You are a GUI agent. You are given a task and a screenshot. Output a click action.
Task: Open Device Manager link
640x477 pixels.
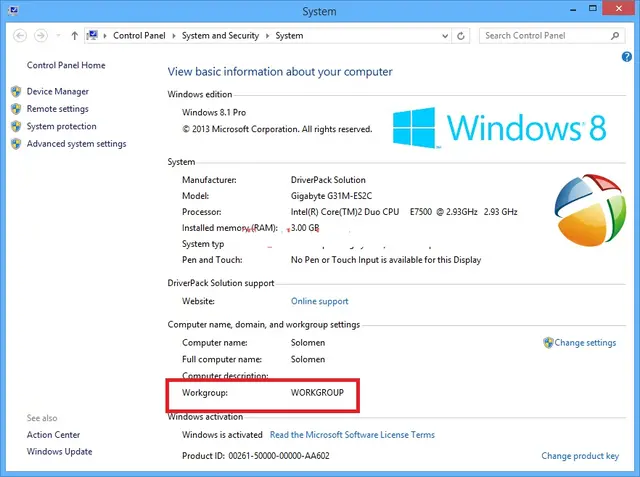[x=58, y=91]
